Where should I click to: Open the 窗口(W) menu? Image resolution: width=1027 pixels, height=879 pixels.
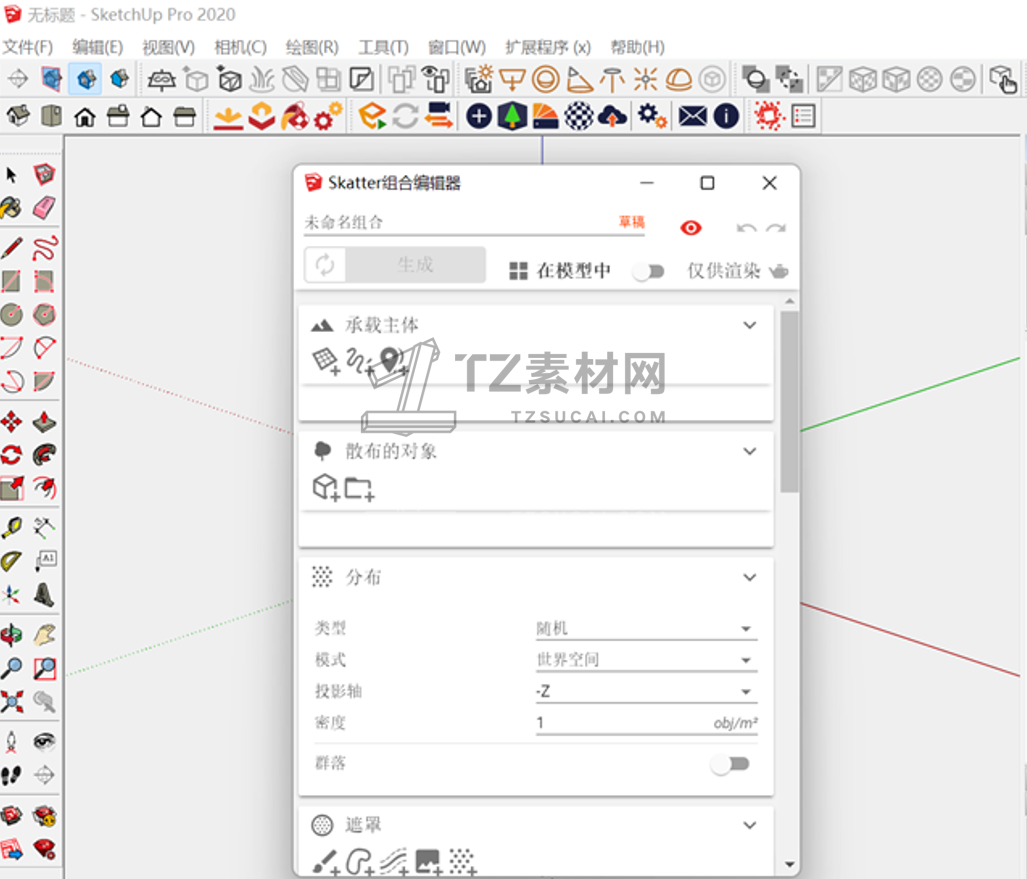coord(457,47)
